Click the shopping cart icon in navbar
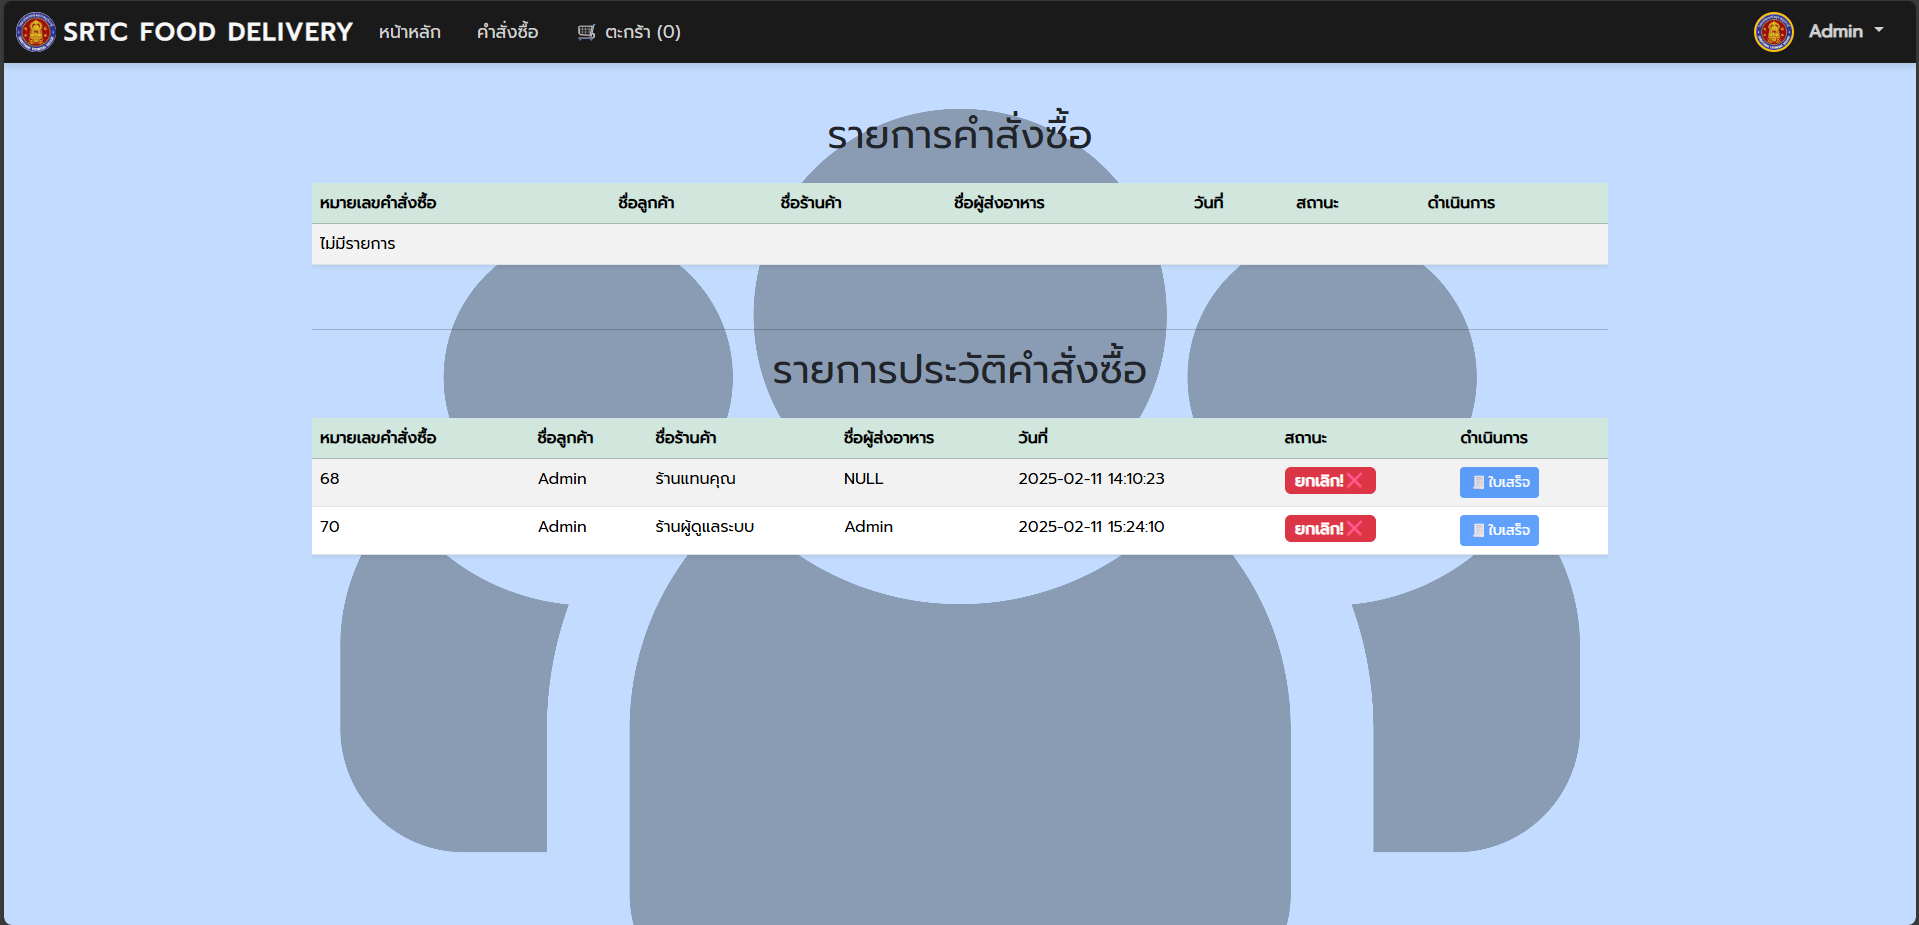This screenshot has height=925, width=1919. pos(586,32)
